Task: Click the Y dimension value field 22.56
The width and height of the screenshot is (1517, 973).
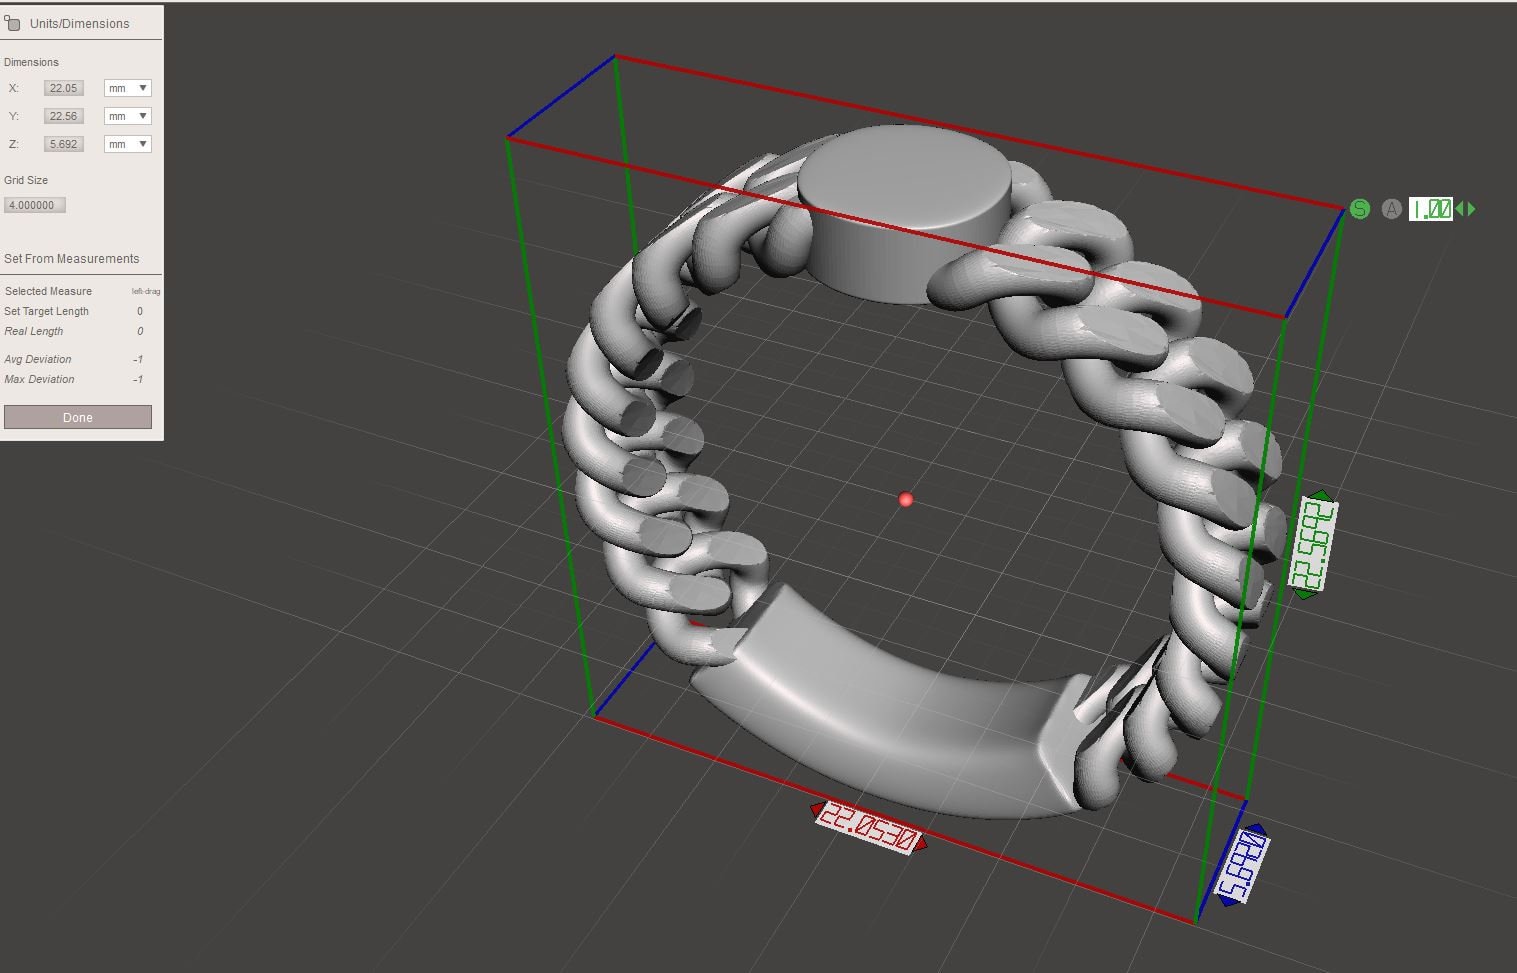Action: pyautogui.click(x=63, y=116)
